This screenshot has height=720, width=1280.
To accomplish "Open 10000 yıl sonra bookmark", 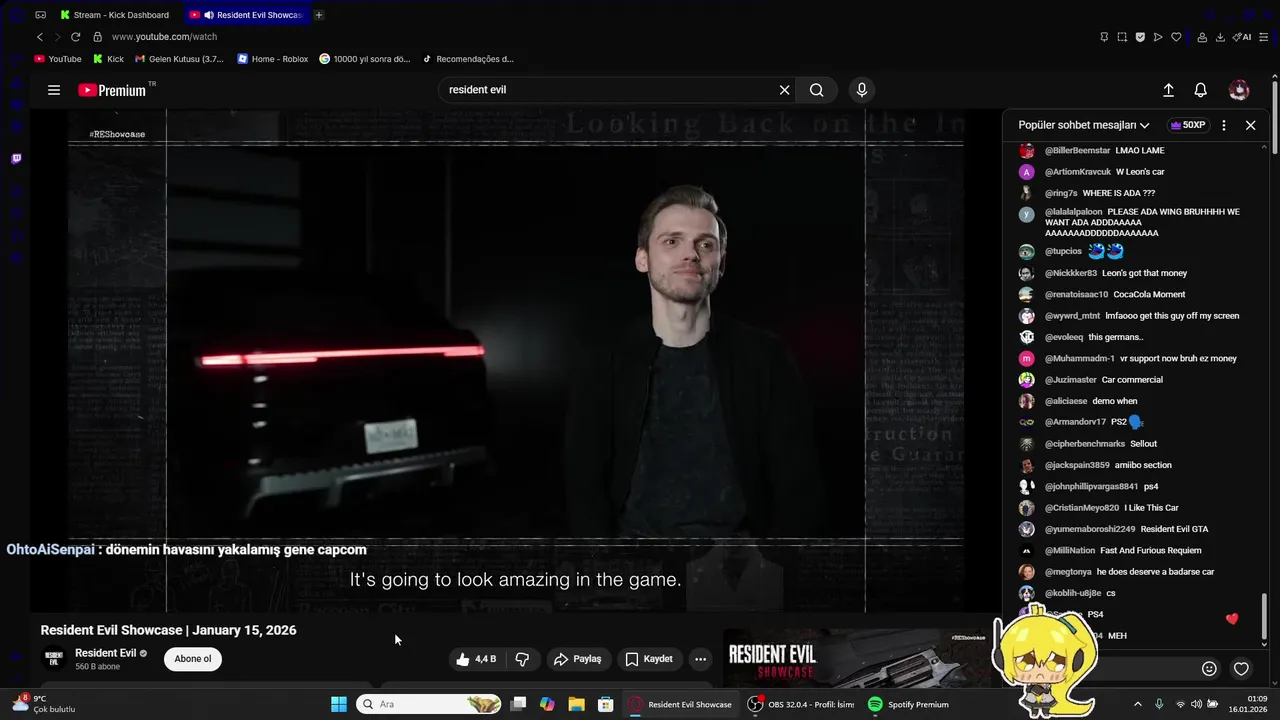I will [x=365, y=59].
